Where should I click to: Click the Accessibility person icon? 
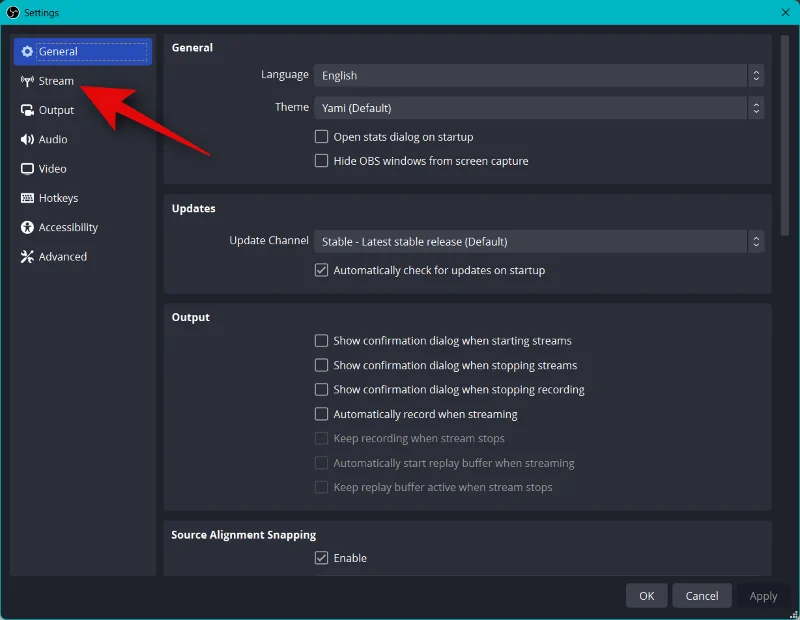(x=27, y=228)
